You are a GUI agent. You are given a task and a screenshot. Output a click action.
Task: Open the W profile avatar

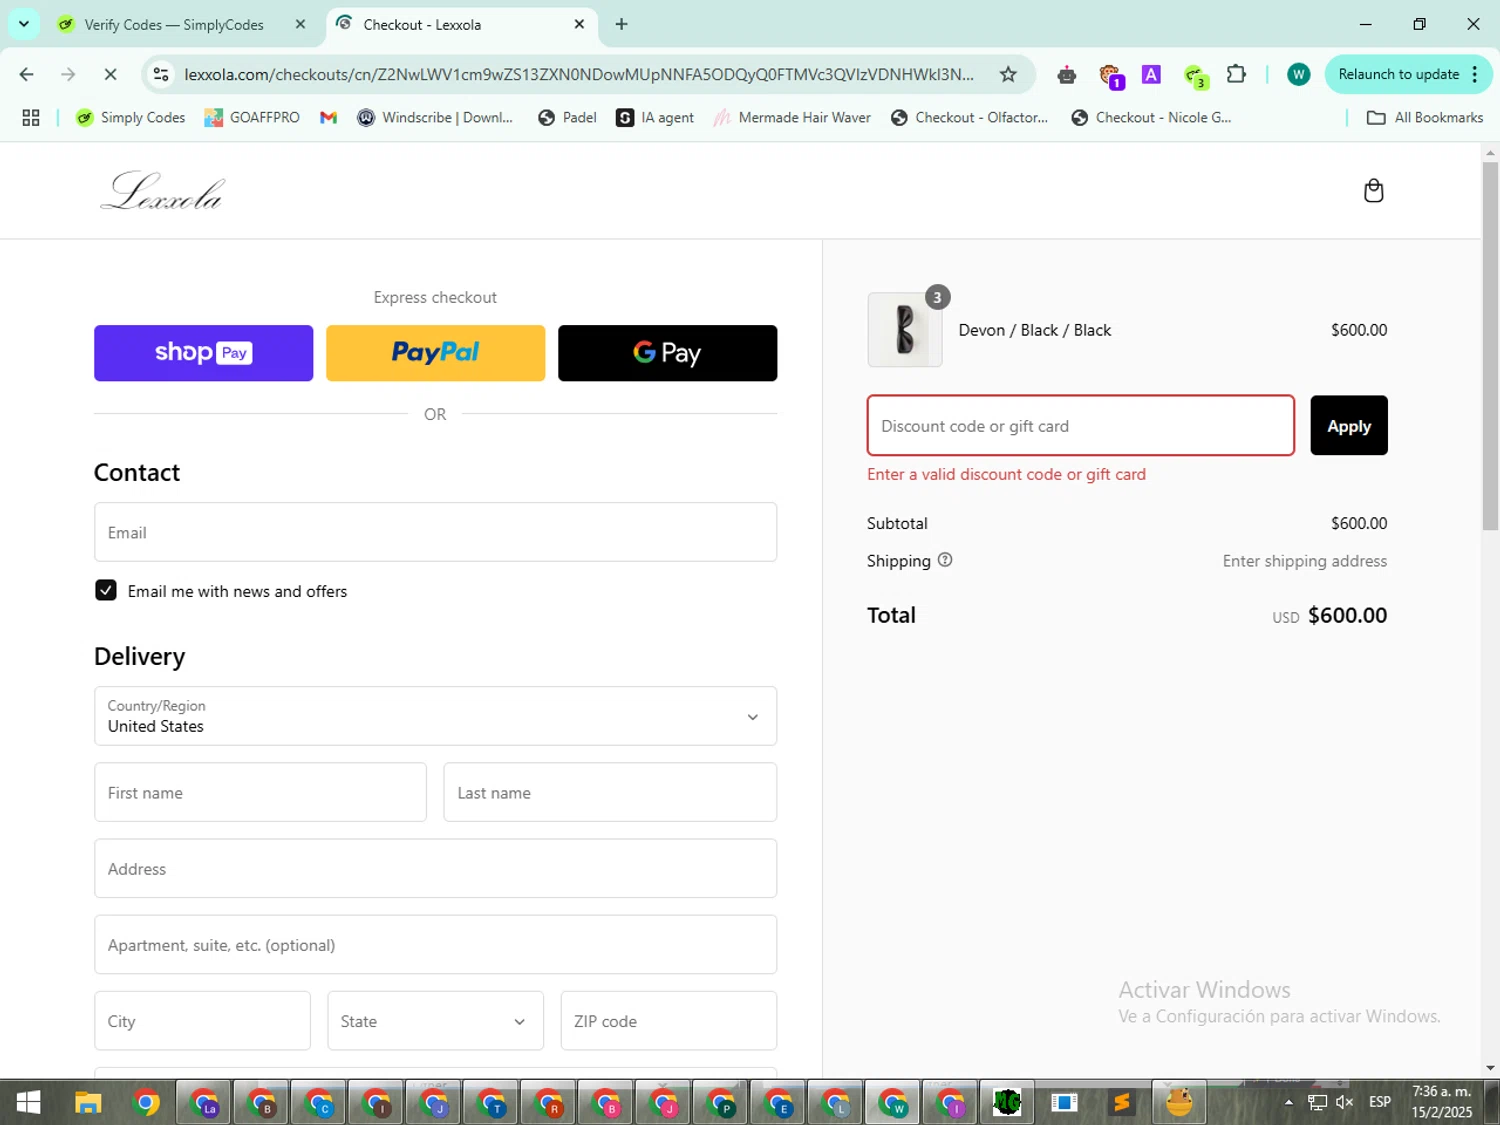coord(1298,74)
